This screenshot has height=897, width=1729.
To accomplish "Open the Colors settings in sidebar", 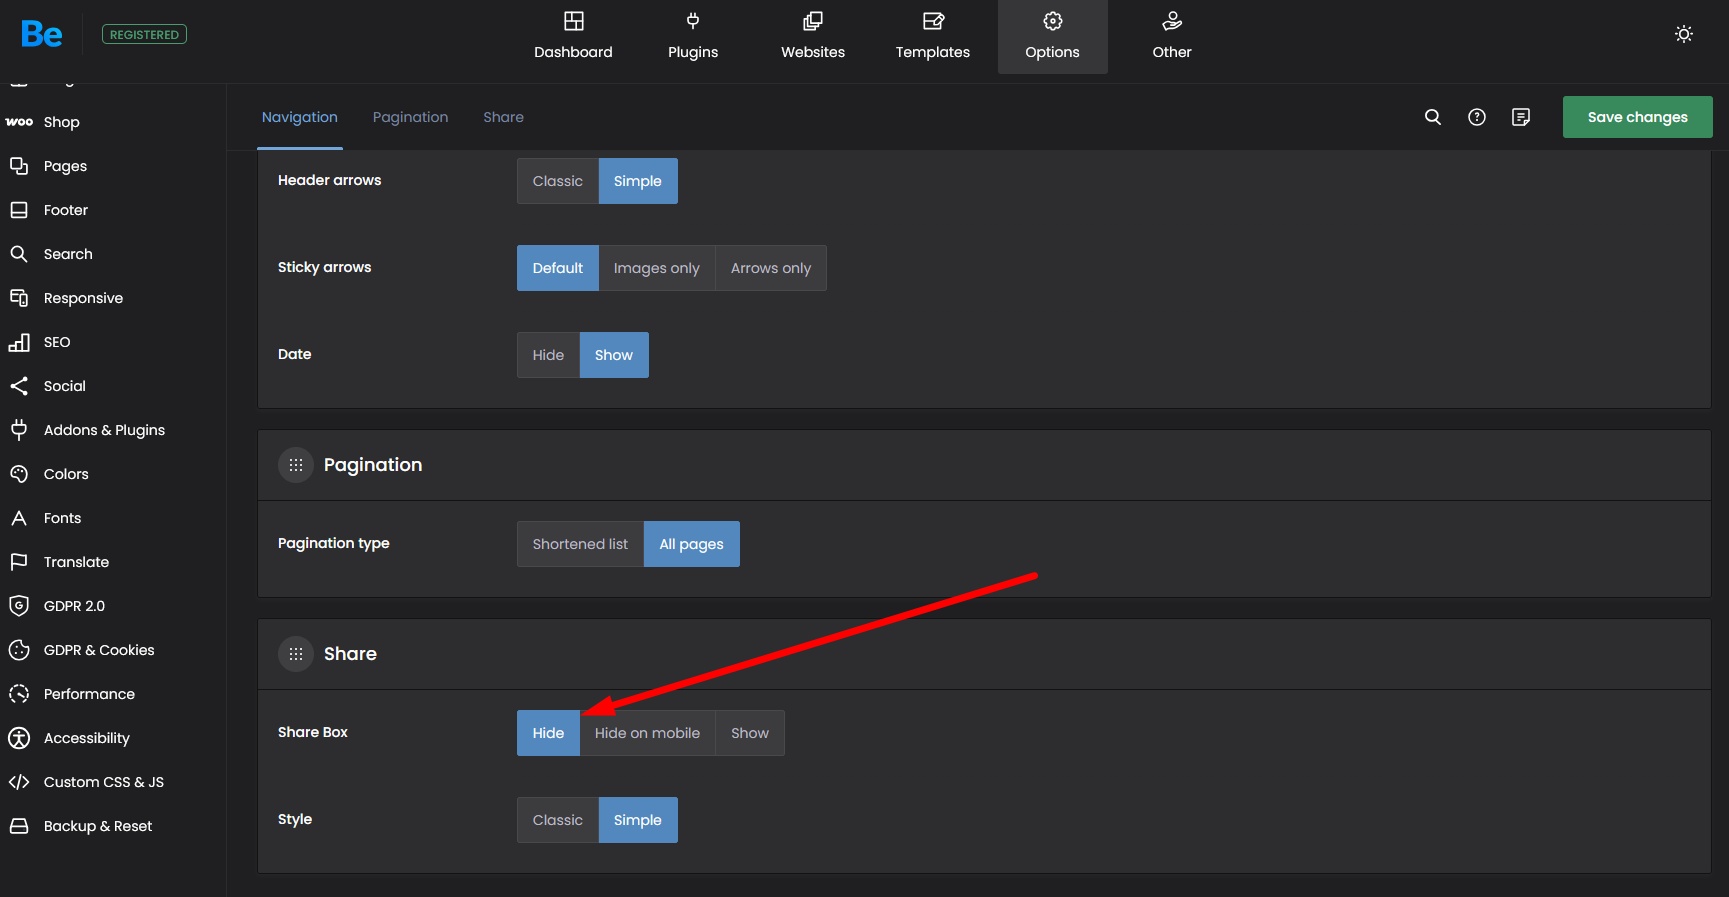I will pos(66,474).
